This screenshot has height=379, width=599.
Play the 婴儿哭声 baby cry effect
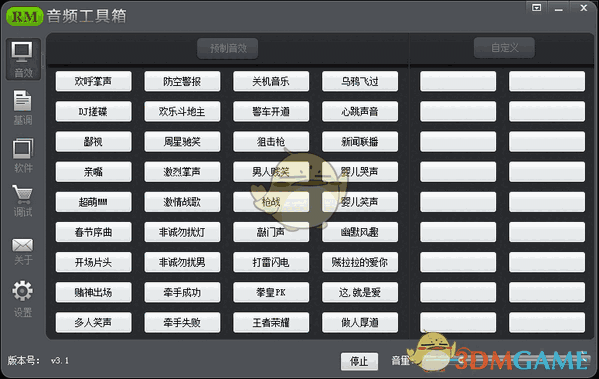360,172
